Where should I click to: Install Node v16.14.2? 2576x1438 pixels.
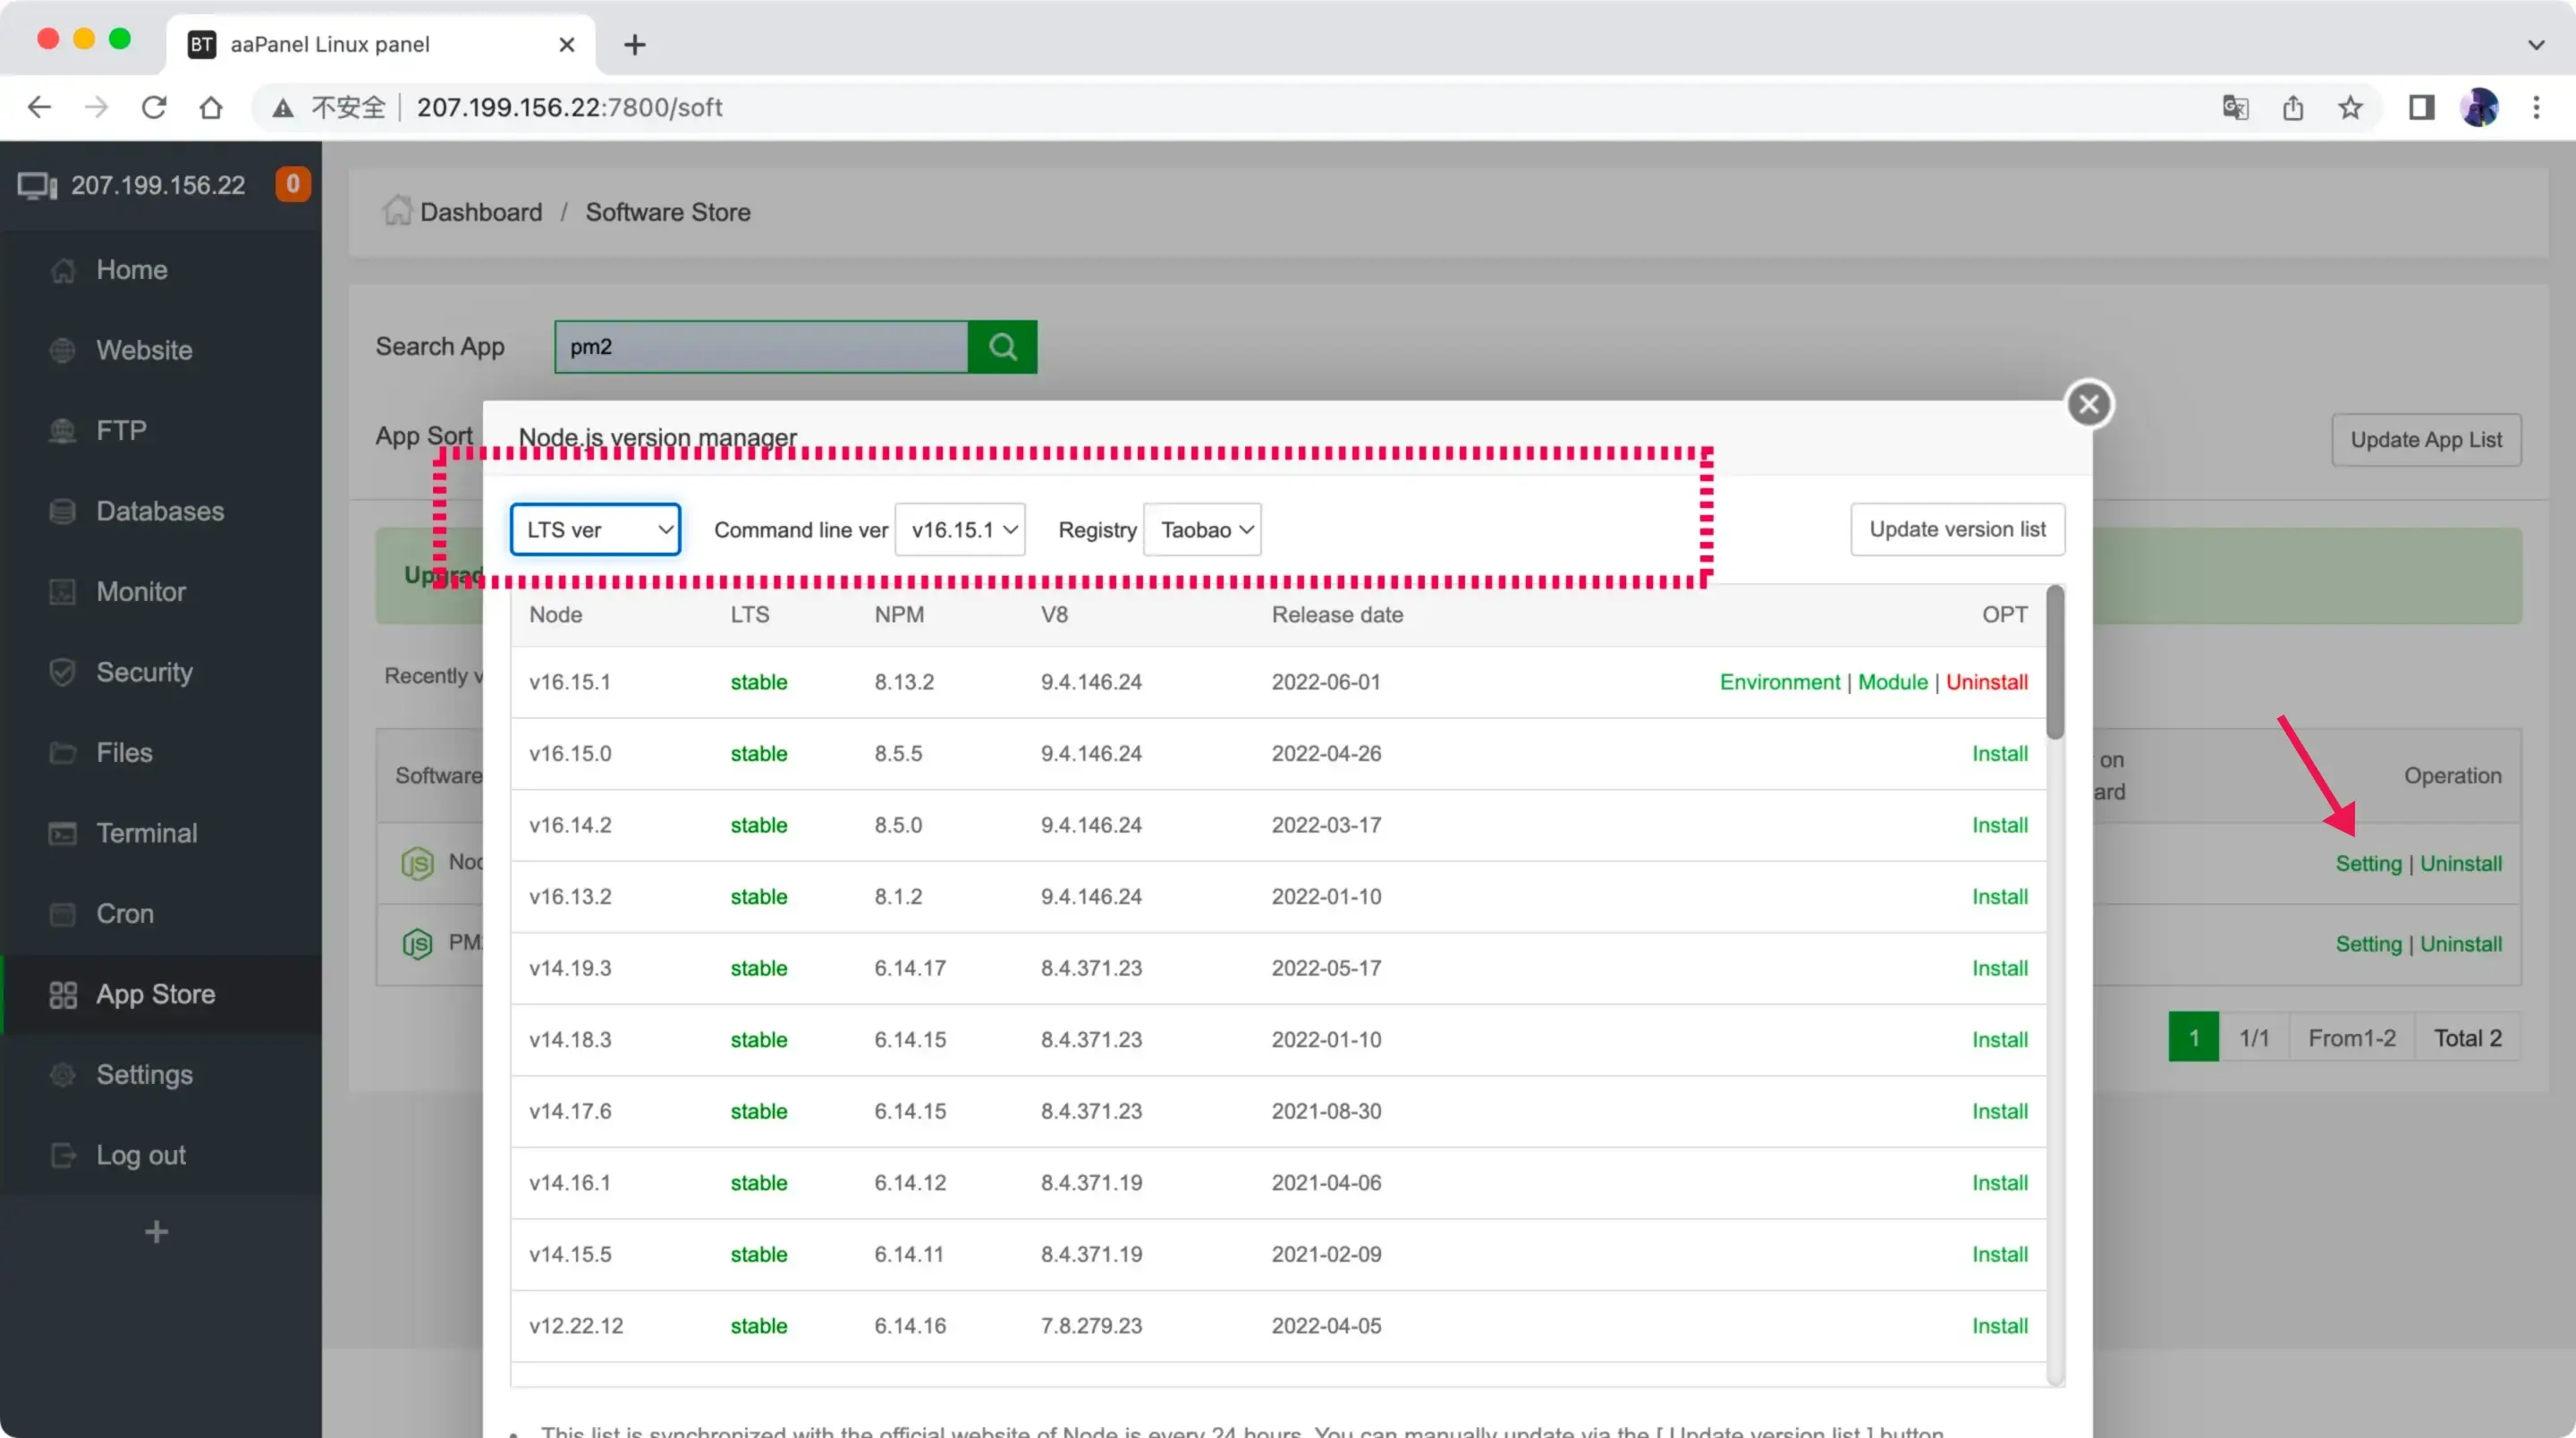1999,825
